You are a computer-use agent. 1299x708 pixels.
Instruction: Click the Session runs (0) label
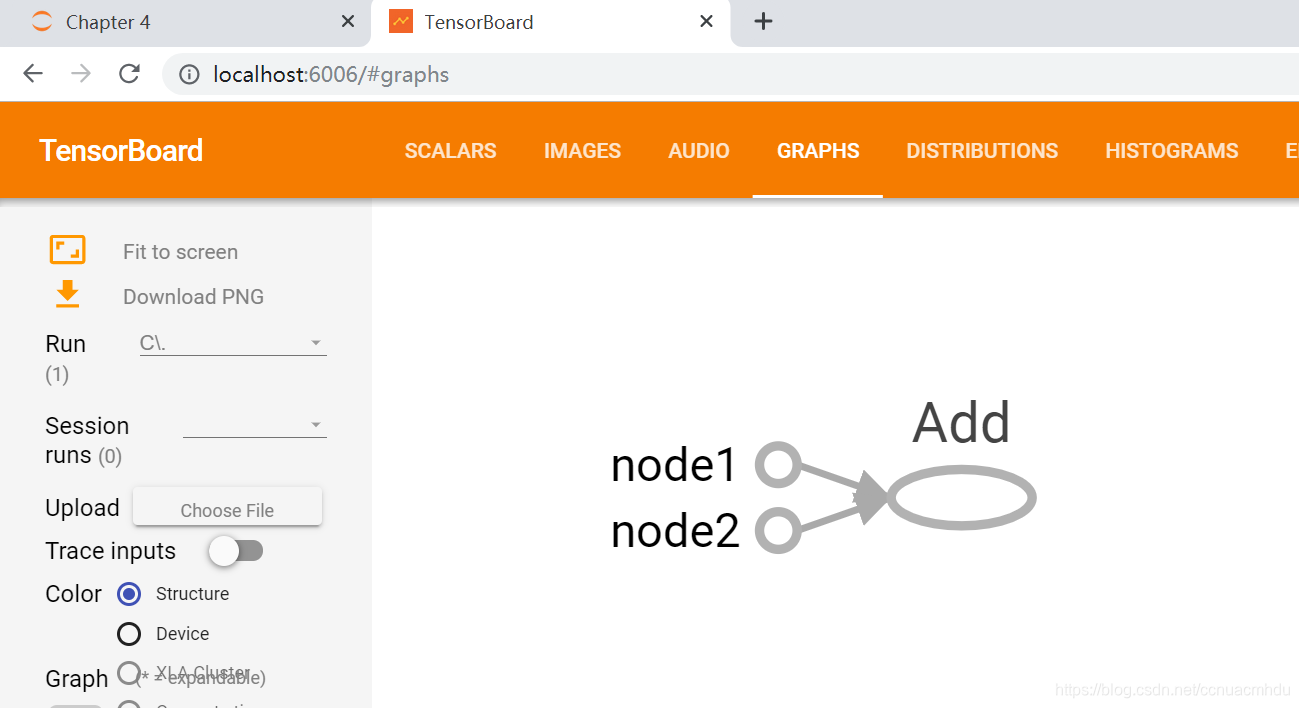coord(87,440)
